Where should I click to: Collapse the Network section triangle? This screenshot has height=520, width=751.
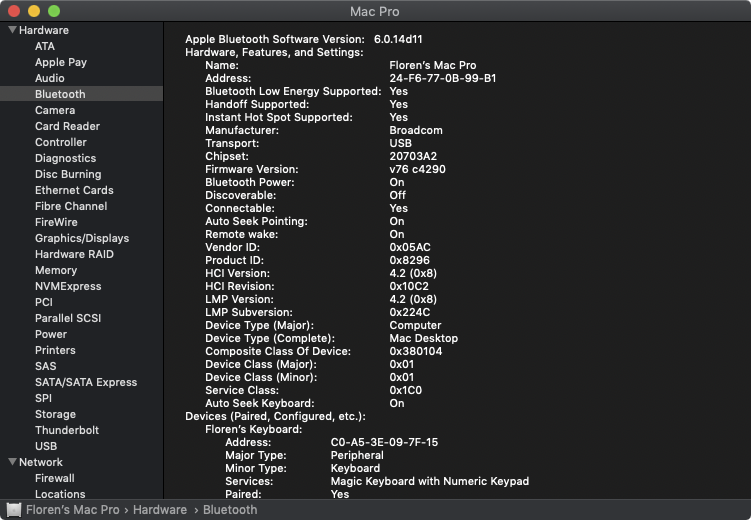pos(12,462)
